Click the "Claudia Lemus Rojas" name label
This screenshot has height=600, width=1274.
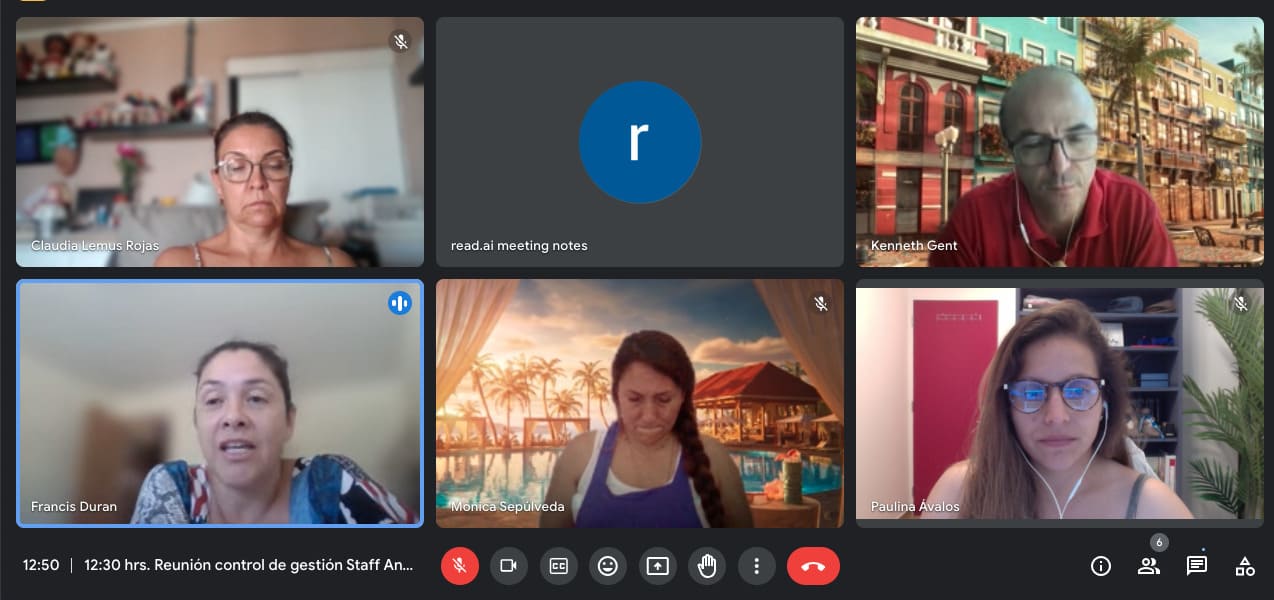(x=95, y=245)
